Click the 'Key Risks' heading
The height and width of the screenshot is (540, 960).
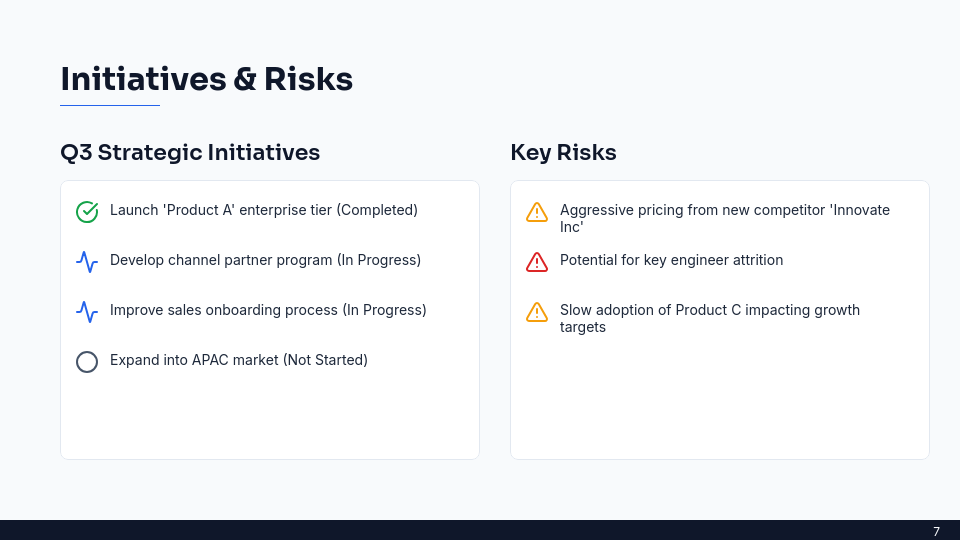563,153
